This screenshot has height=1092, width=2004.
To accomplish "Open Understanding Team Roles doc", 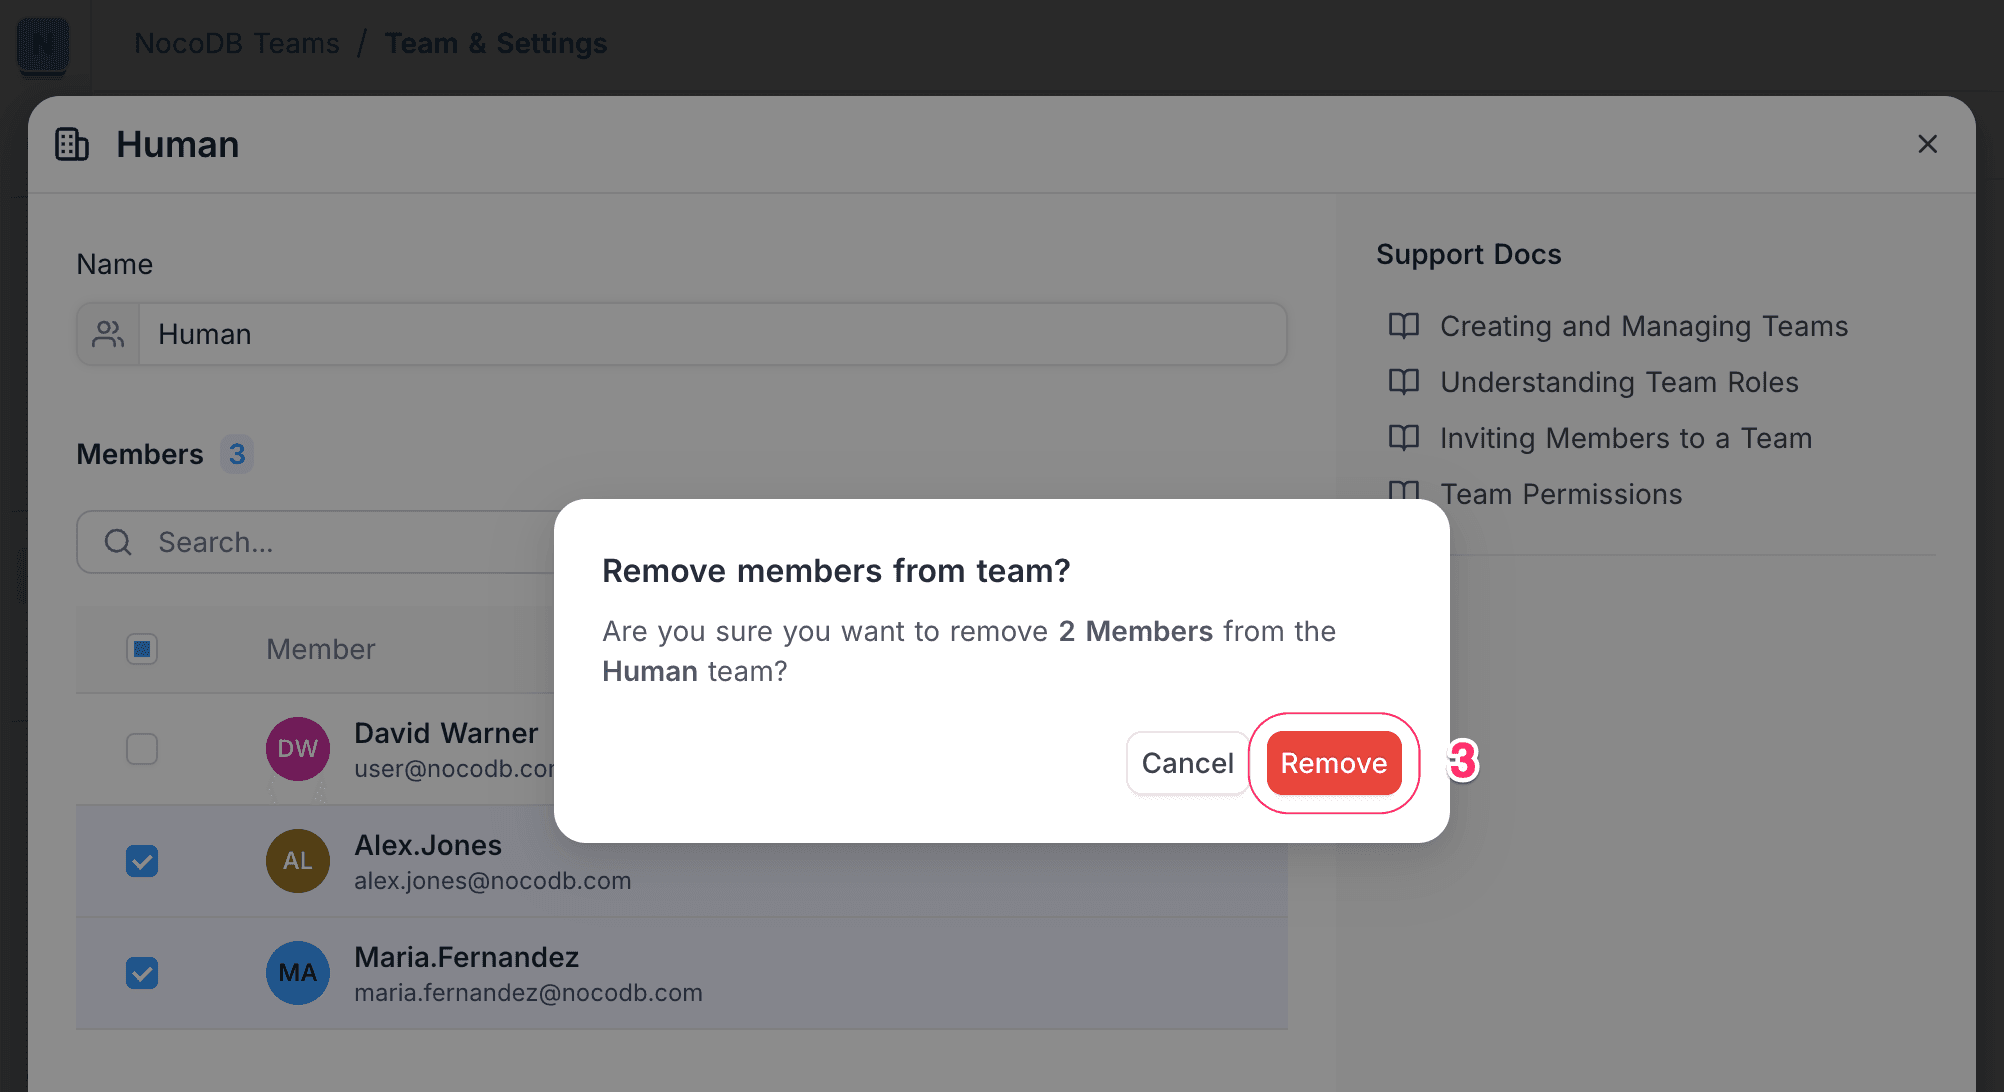I will tap(1618, 382).
